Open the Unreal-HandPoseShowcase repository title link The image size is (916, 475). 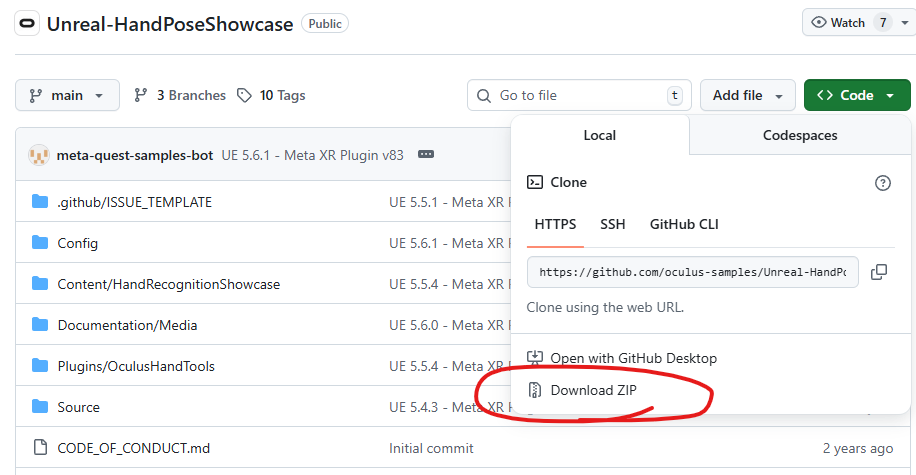170,24
